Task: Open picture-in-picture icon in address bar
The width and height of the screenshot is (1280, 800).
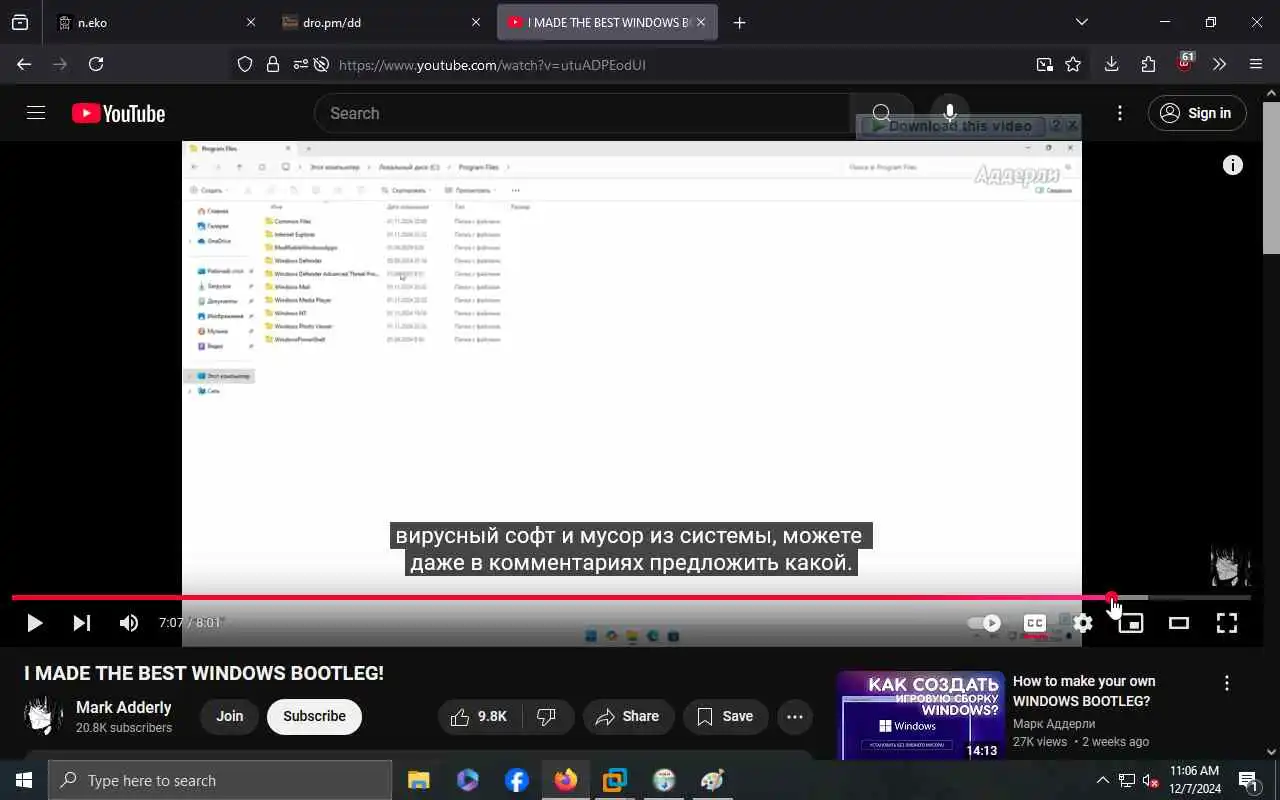Action: [x=1045, y=64]
